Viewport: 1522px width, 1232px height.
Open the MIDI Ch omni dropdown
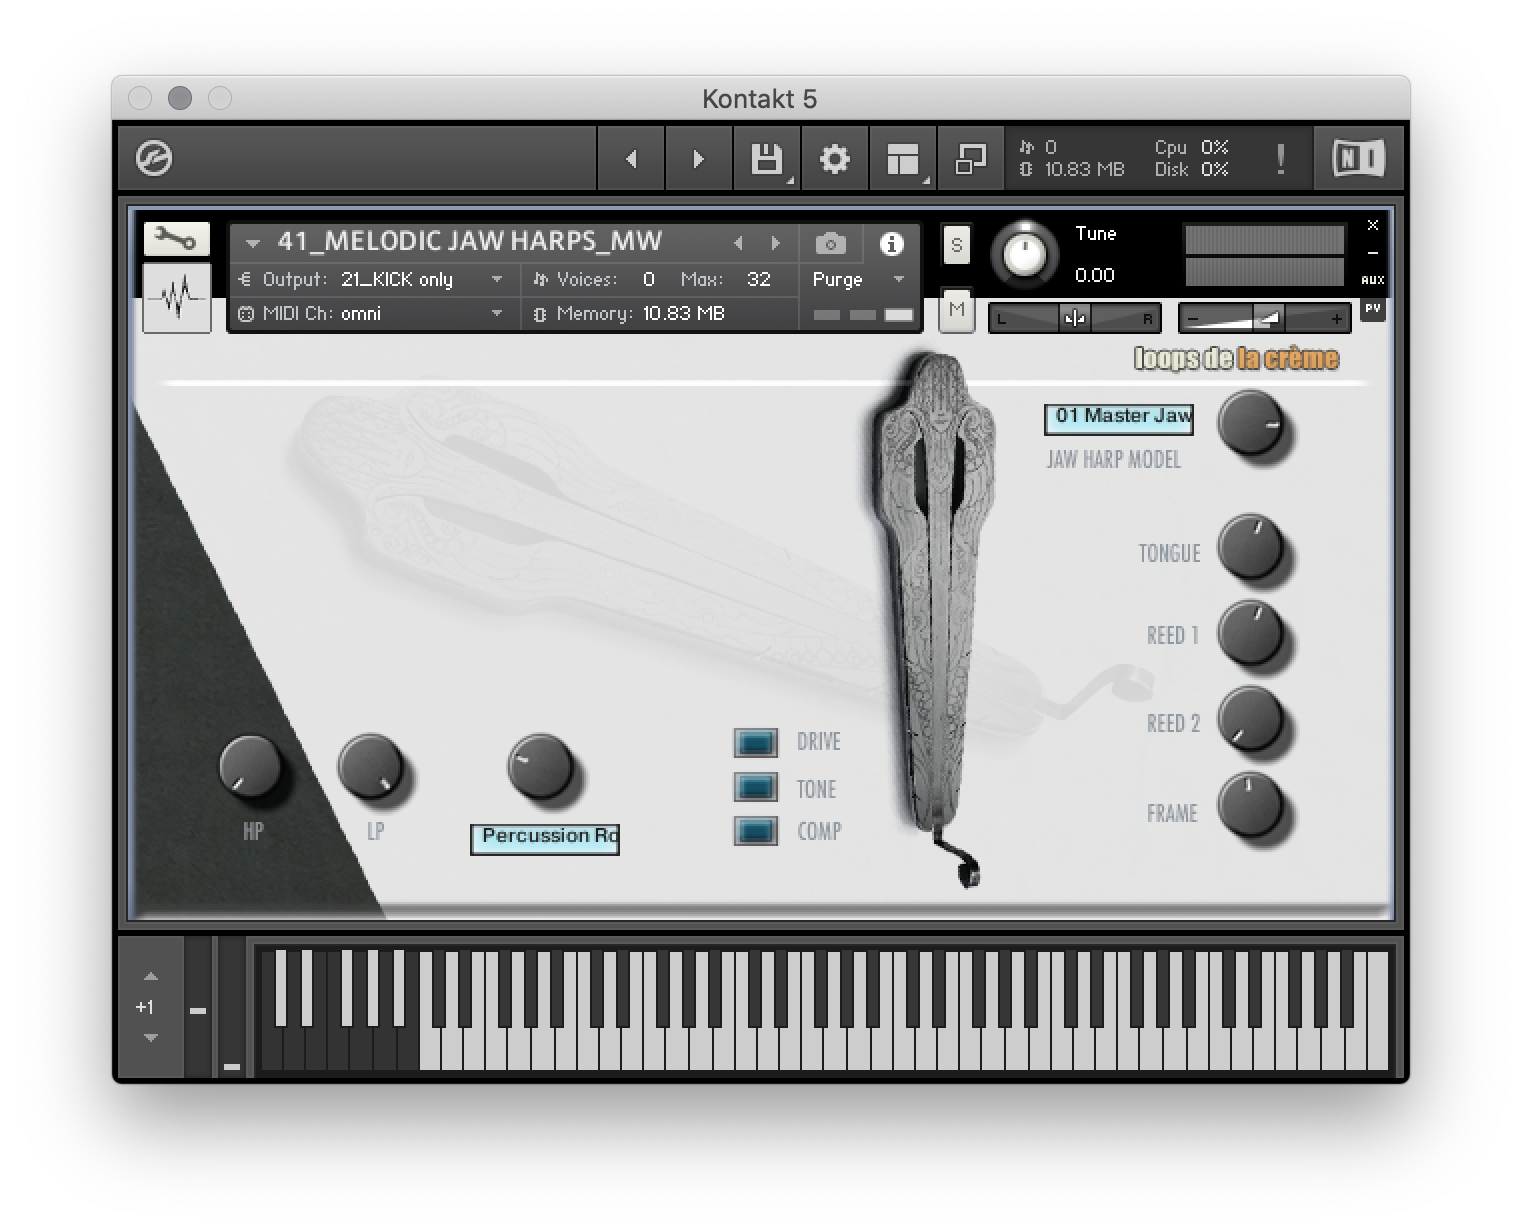click(372, 313)
